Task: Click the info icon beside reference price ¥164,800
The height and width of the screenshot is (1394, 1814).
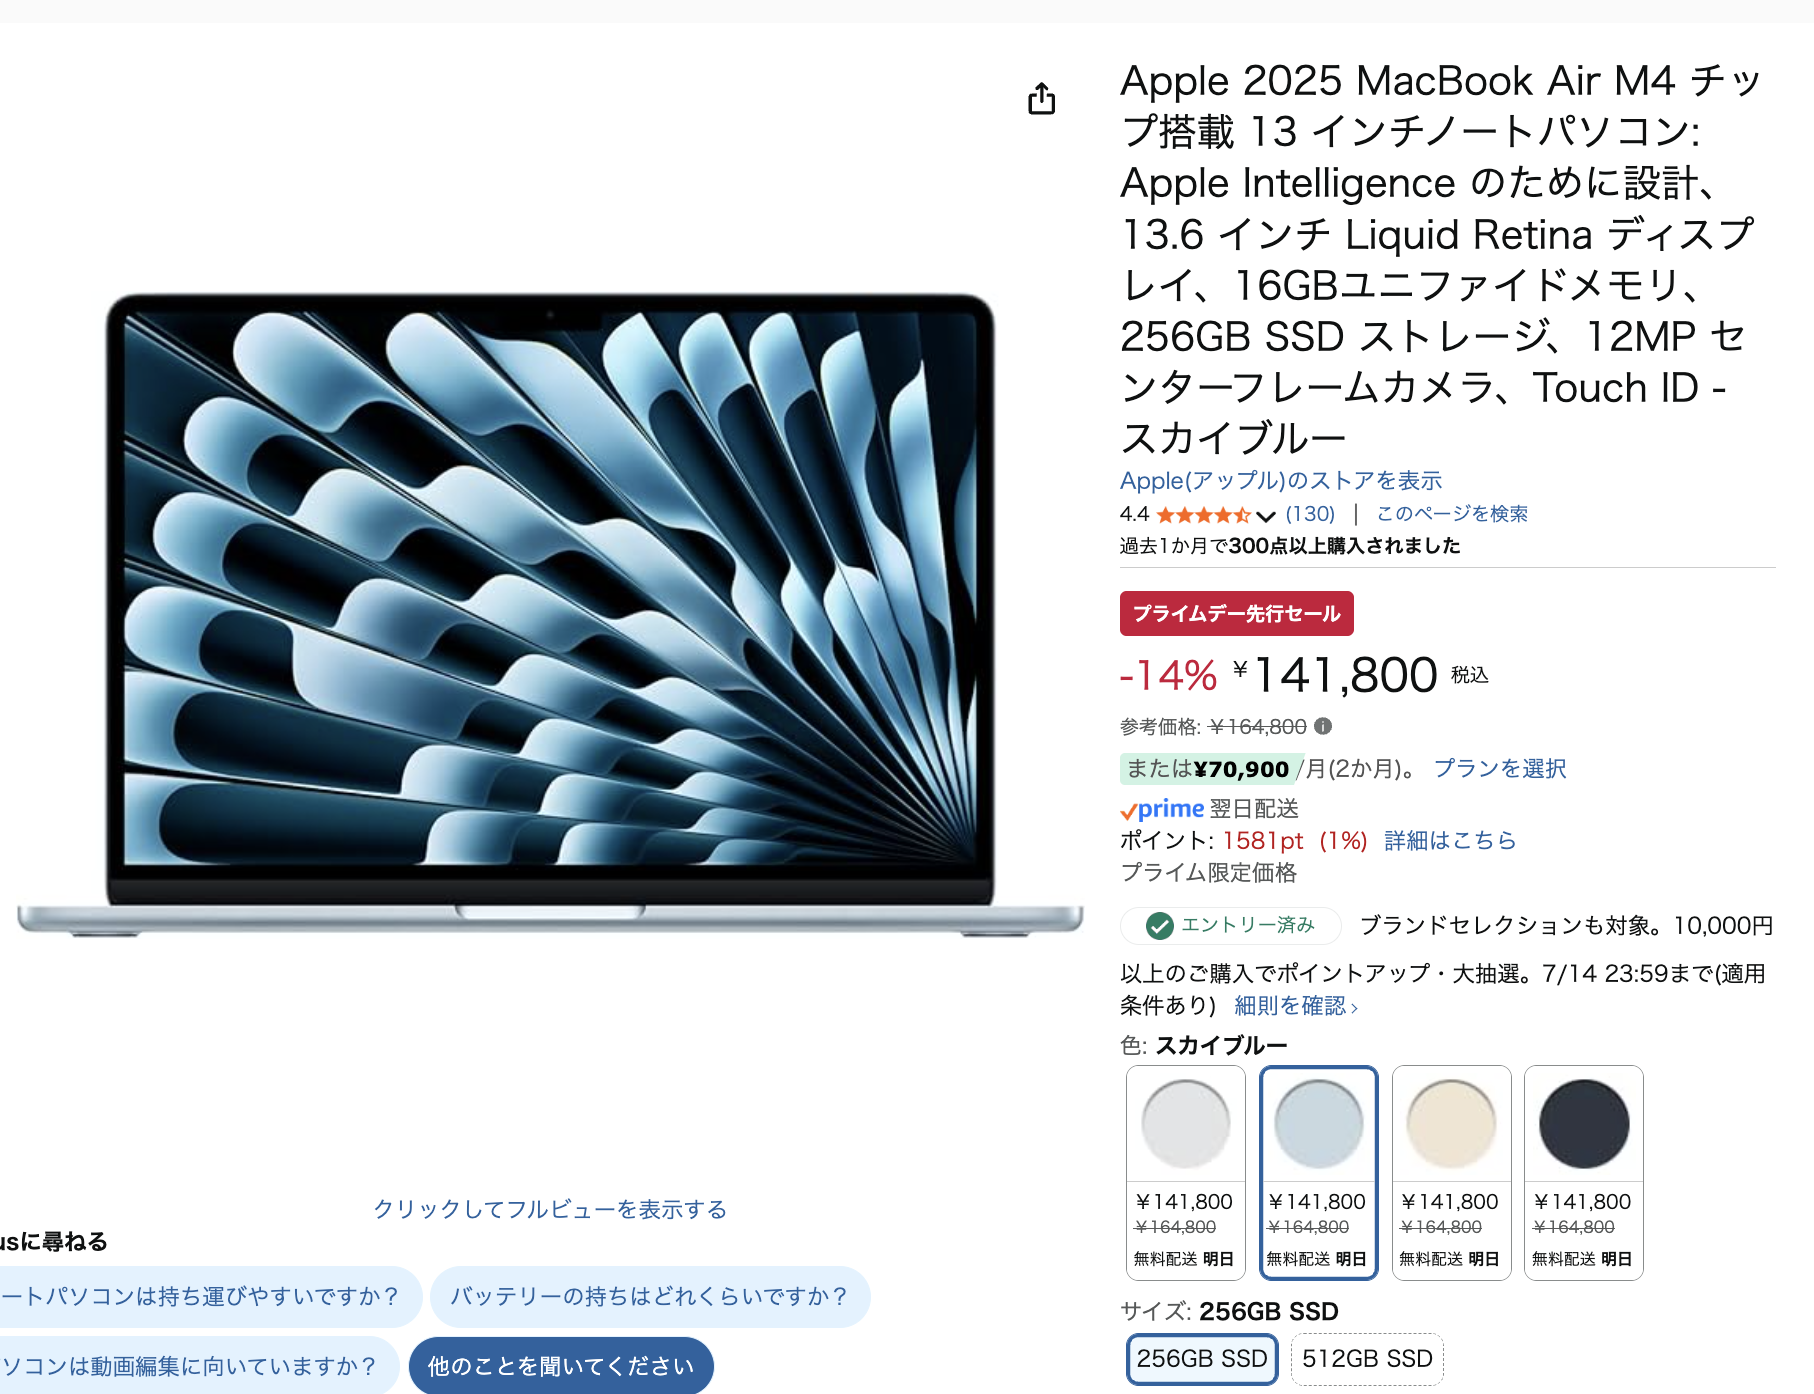Action: point(1323,726)
